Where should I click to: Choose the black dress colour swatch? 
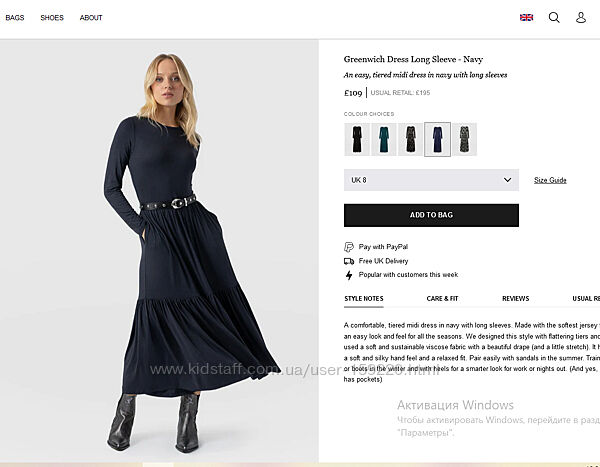pos(357,139)
